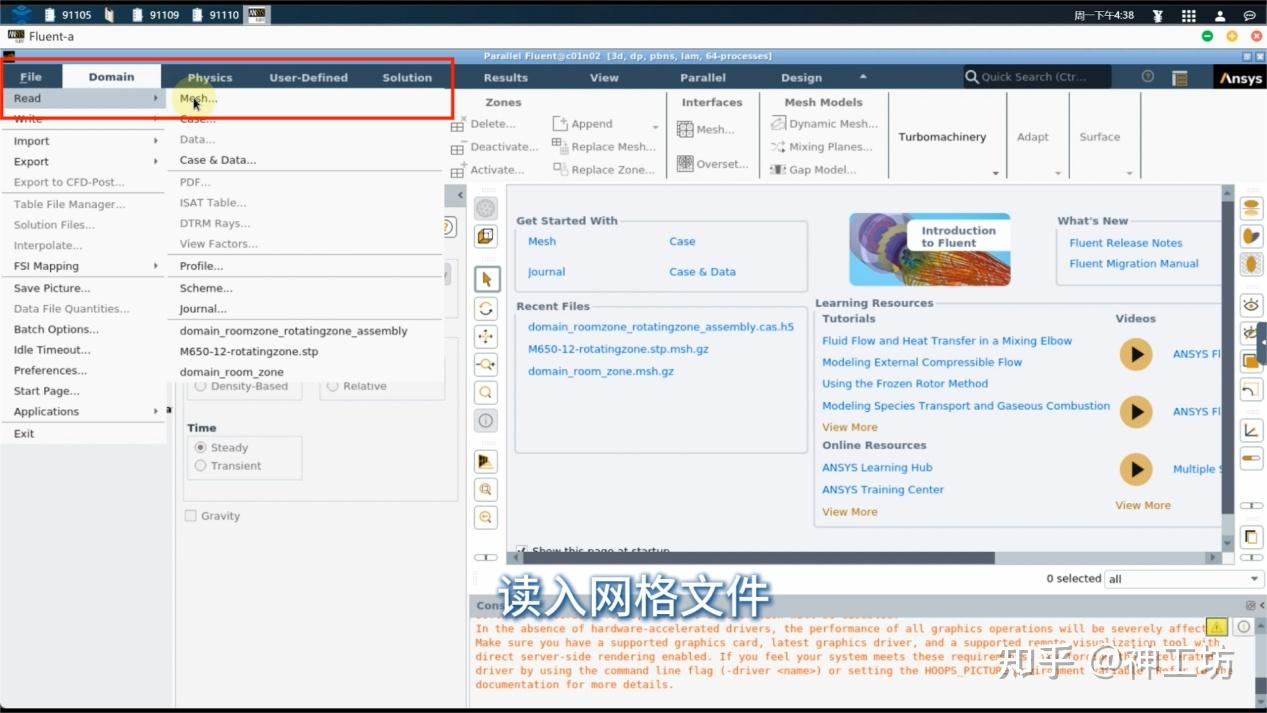The image size is (1267, 713).
Task: Open Dynamic Mesh in Mesh Models
Action: tap(824, 124)
